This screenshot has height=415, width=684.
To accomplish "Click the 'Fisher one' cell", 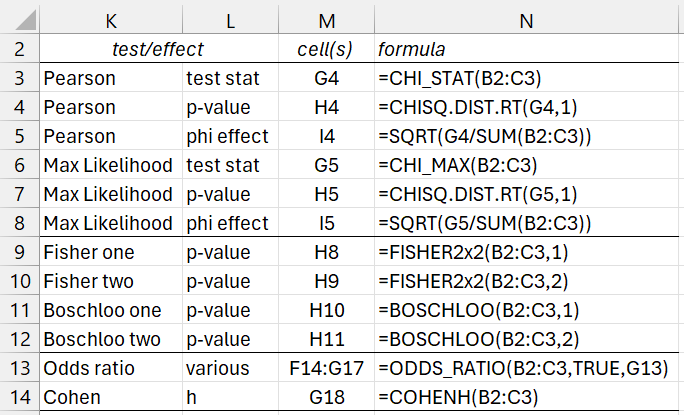I will point(110,254).
